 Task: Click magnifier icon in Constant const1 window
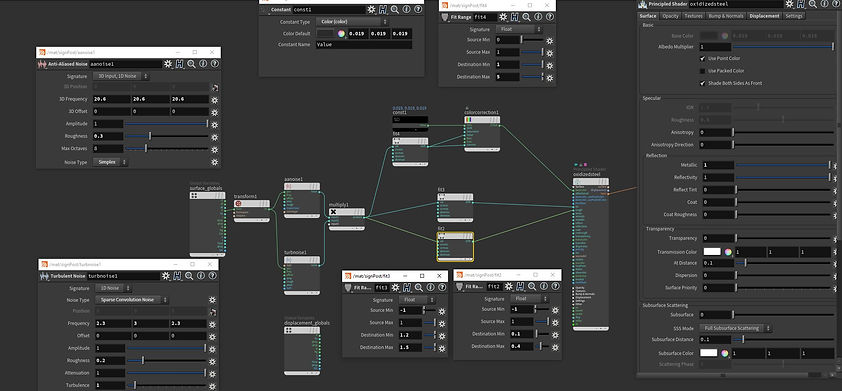tap(395, 10)
